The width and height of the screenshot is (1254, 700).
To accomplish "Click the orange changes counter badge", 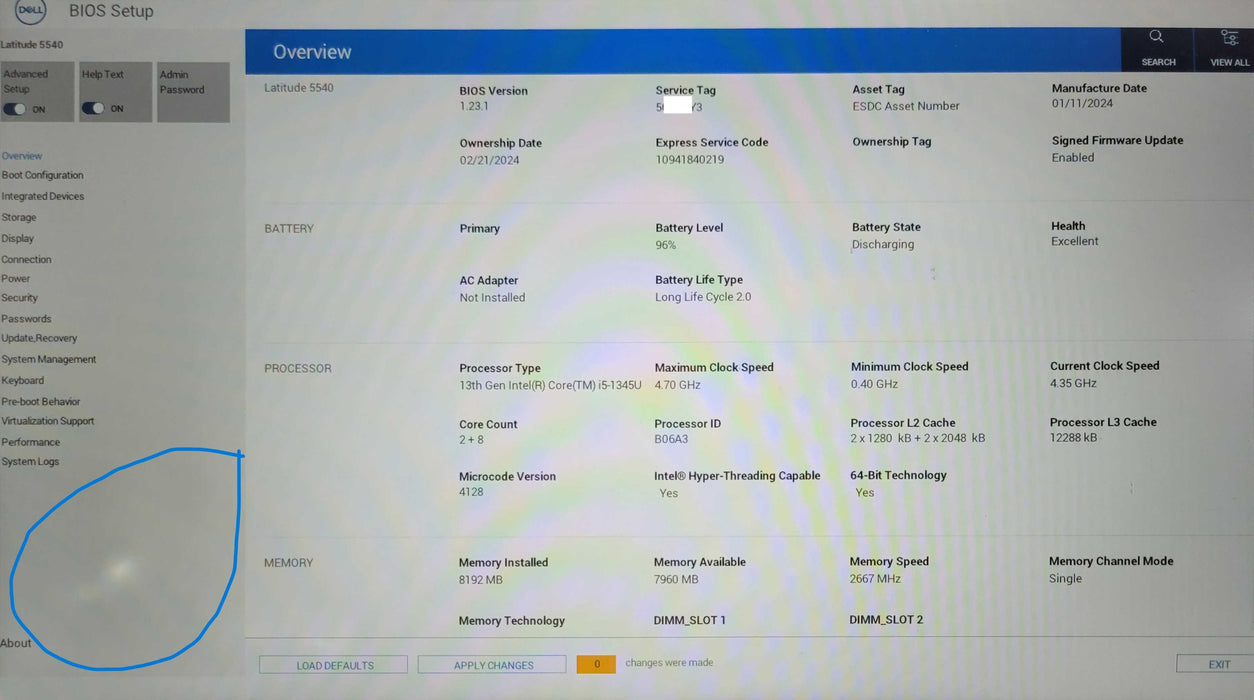I will 596,664.
